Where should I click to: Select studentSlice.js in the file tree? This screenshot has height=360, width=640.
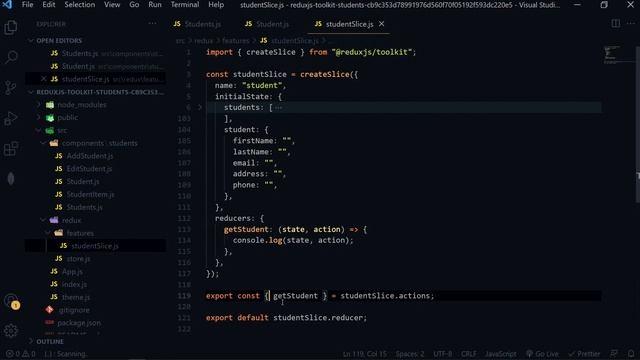[95, 246]
